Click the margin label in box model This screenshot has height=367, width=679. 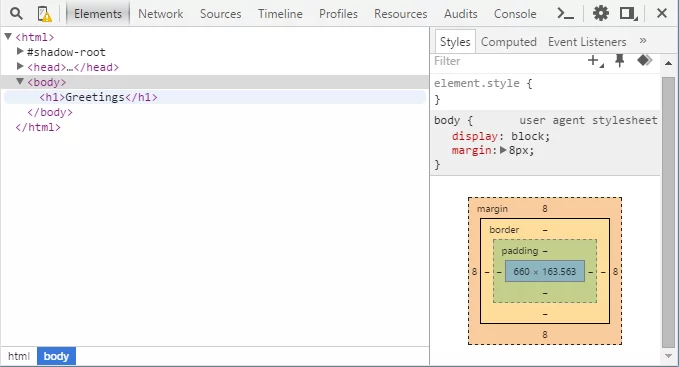click(x=492, y=209)
